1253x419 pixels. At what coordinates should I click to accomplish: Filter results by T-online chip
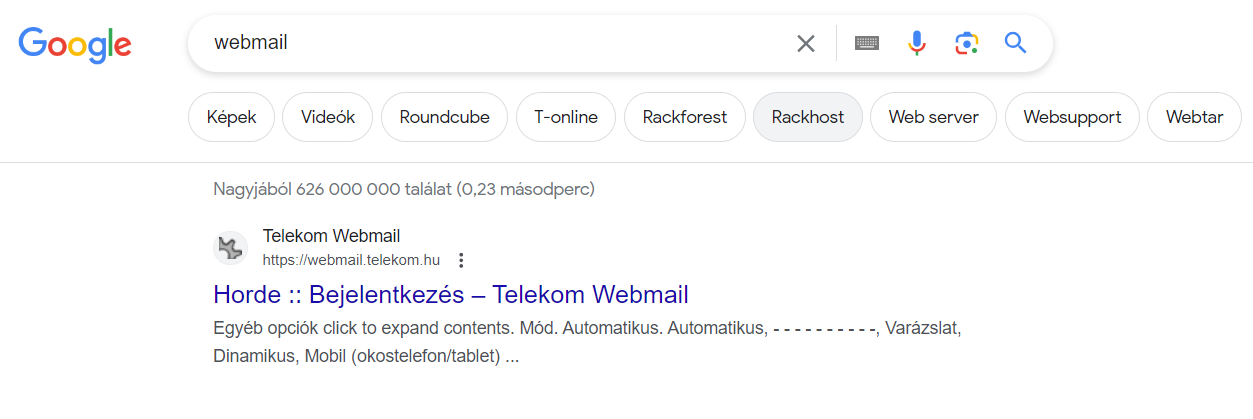pos(566,117)
